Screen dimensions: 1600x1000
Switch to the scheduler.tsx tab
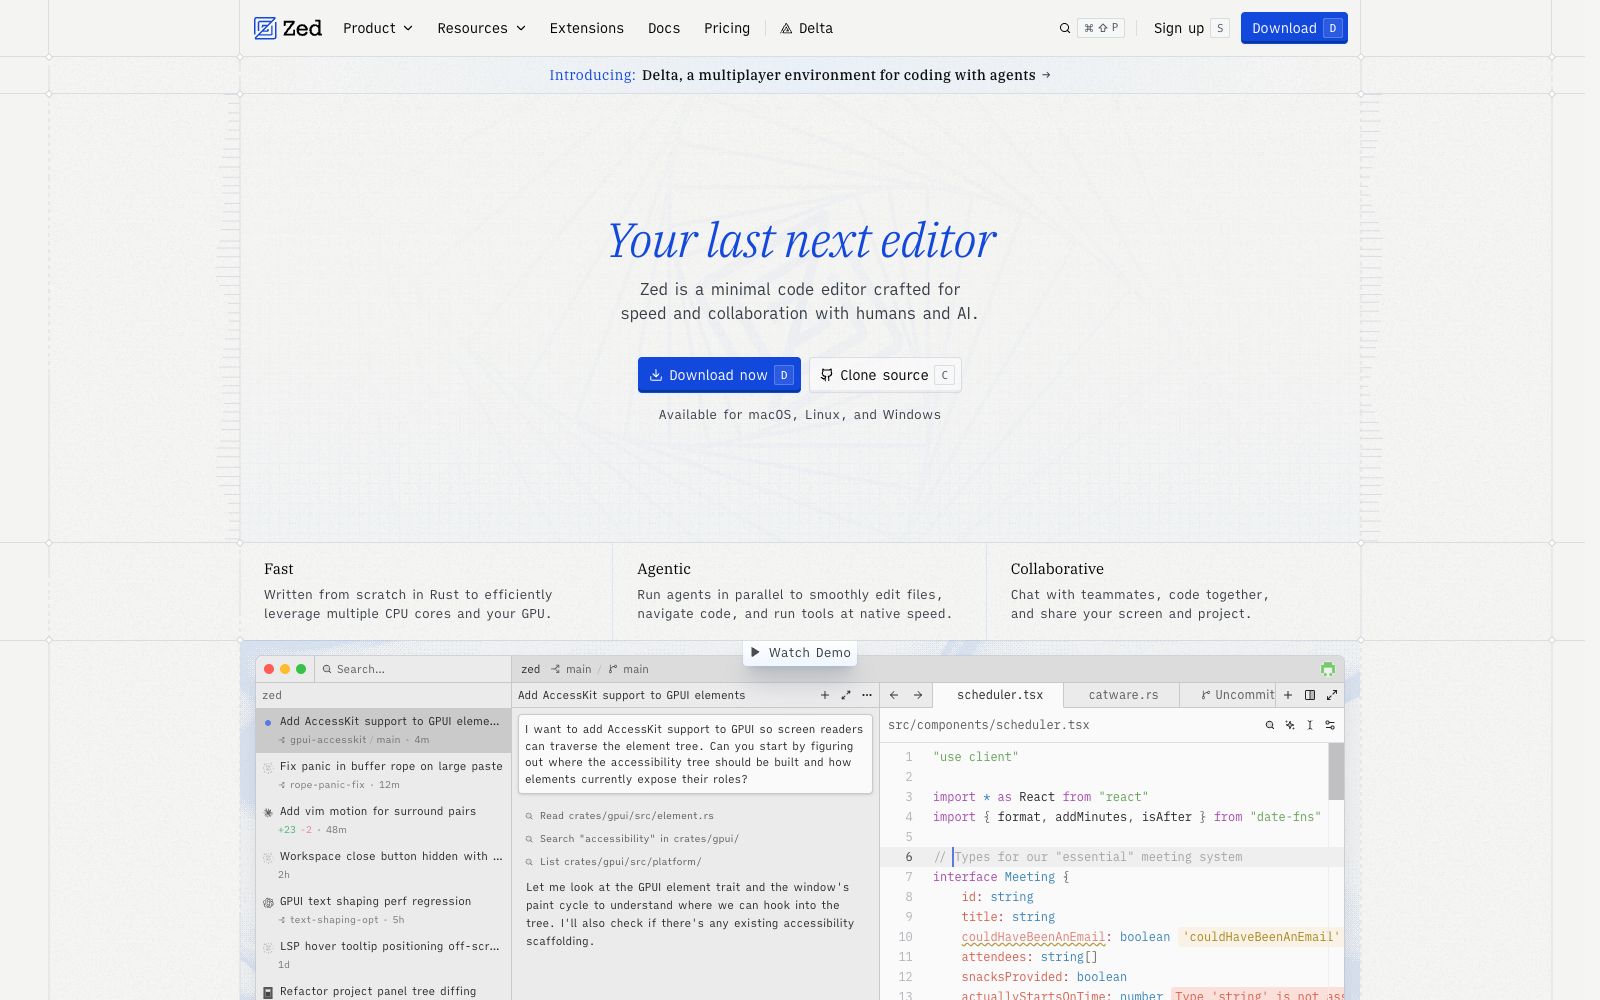click(999, 695)
